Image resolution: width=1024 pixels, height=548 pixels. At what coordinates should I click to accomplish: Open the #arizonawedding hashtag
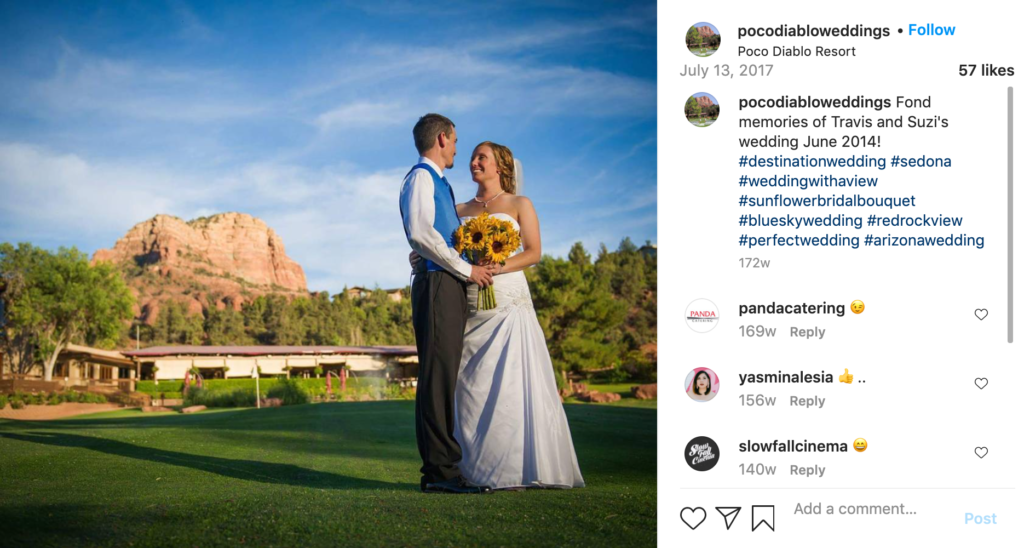coord(924,240)
